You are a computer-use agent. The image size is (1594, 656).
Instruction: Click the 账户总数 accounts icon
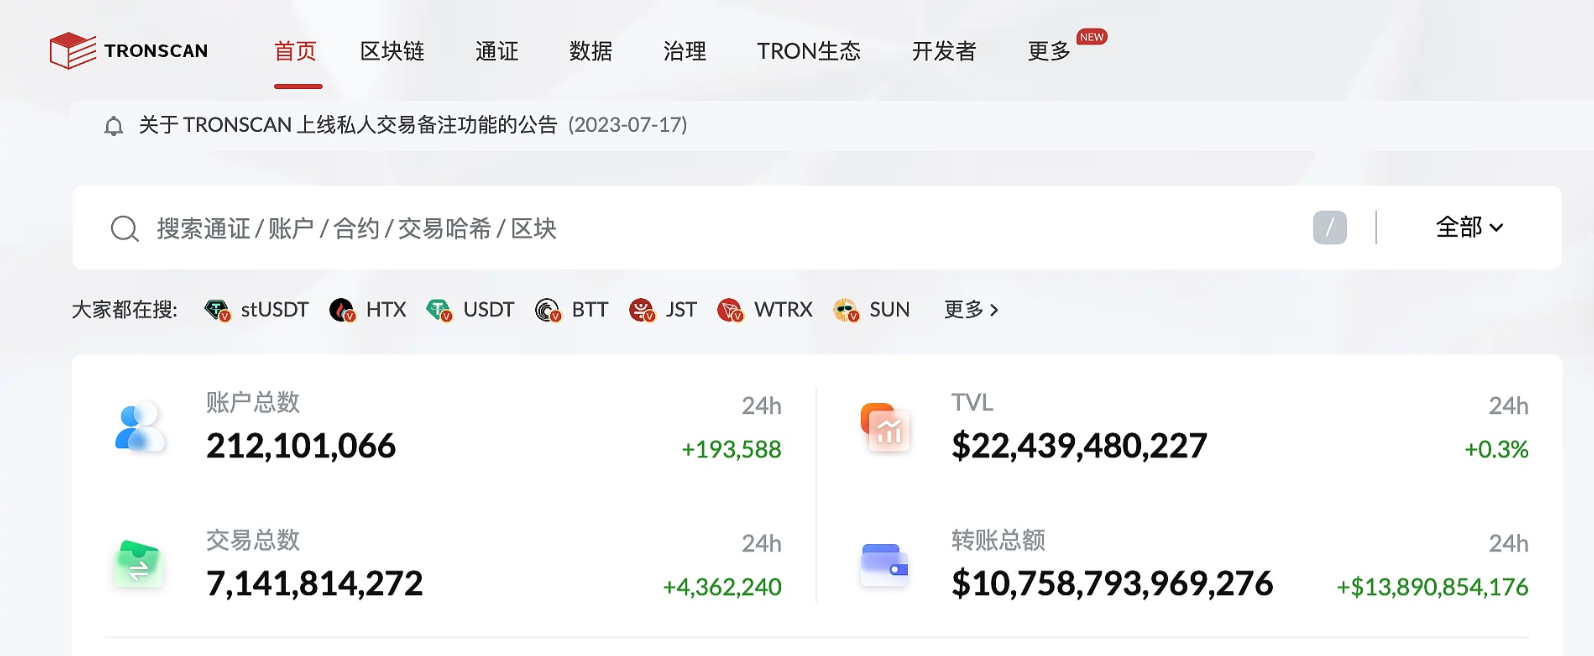(x=140, y=427)
